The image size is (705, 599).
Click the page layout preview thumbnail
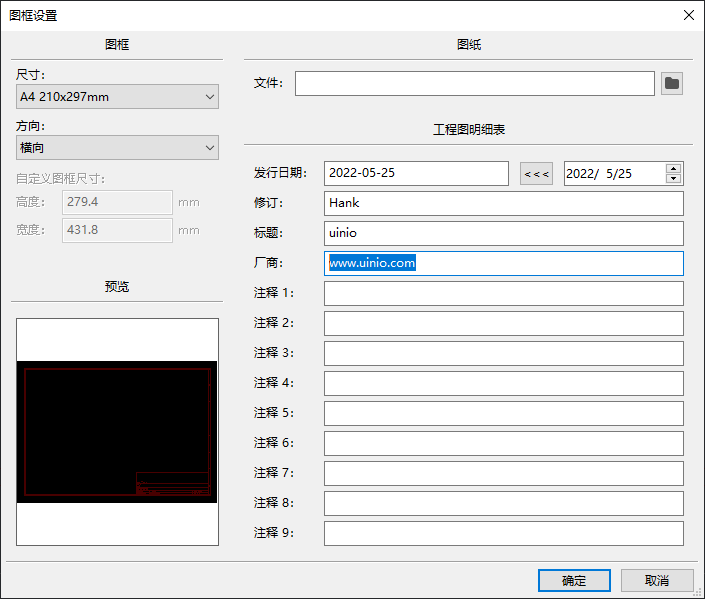[117, 432]
